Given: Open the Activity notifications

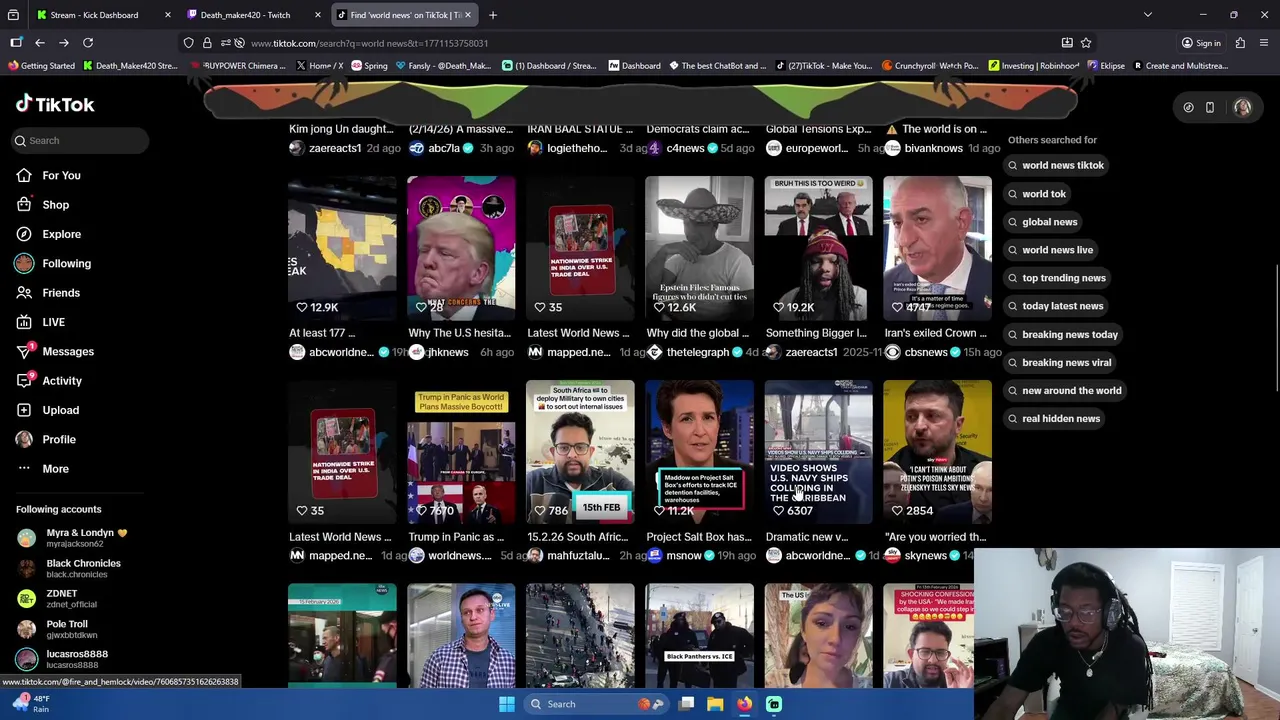Looking at the screenshot, I should pos(61,380).
